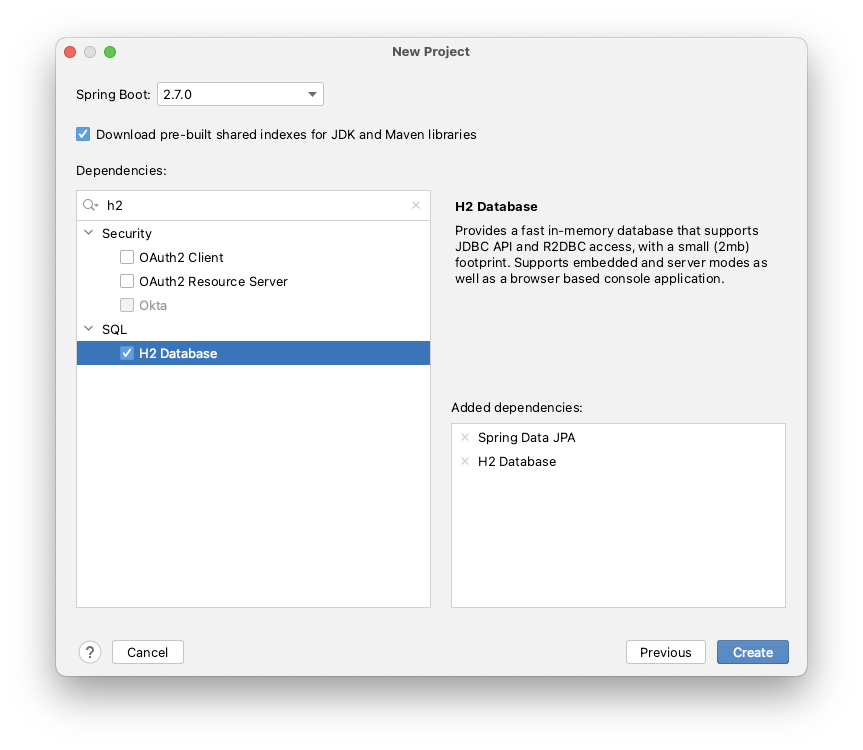Image resolution: width=863 pixels, height=750 pixels.
Task: Click into the dependency search field
Action: [250, 205]
